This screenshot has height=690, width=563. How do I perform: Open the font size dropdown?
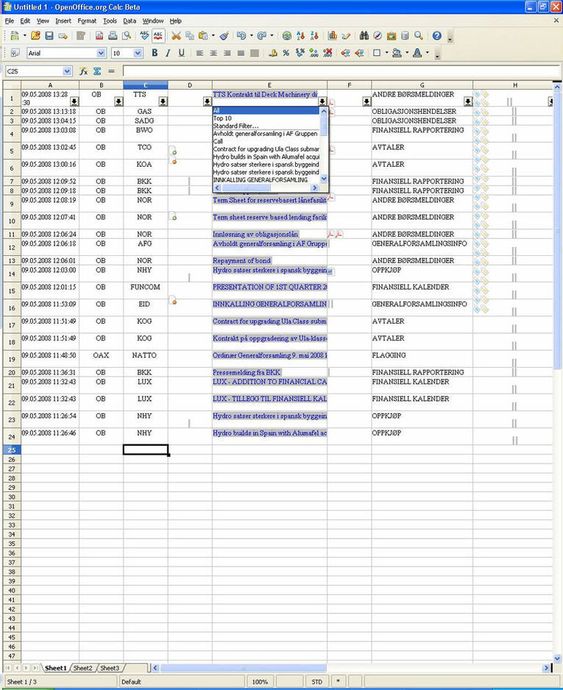pos(137,53)
